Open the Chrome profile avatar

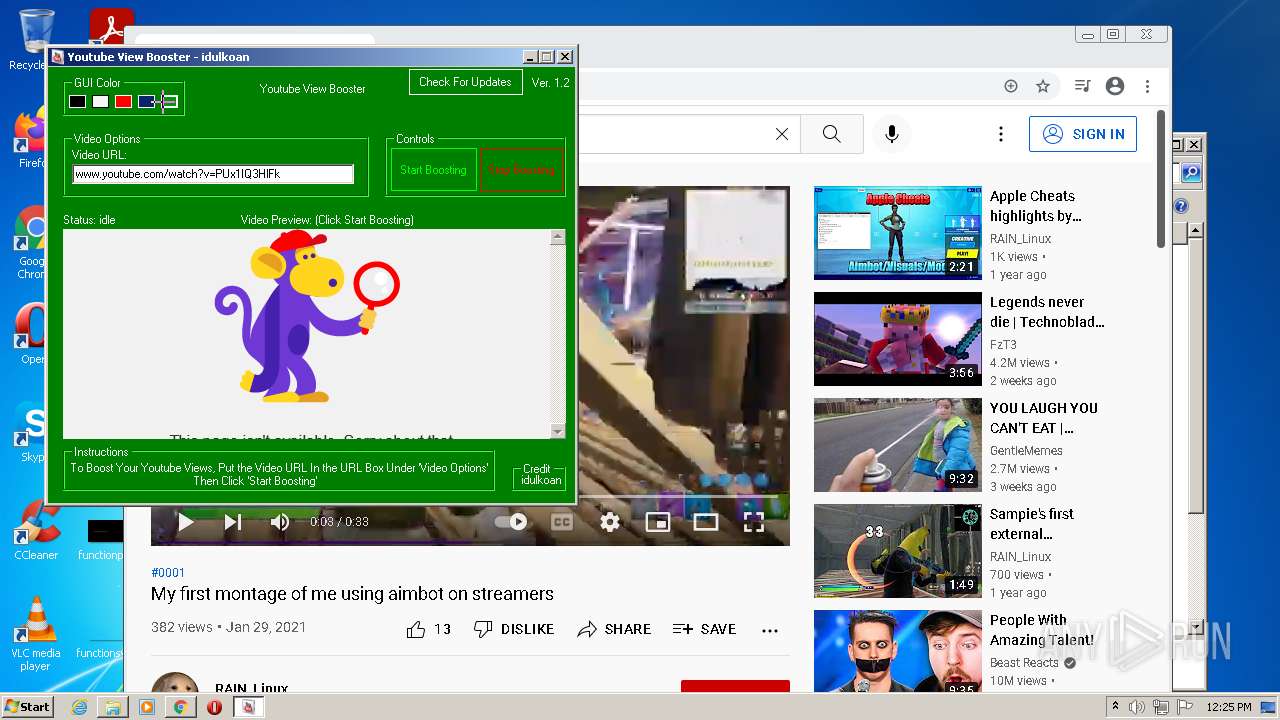pos(1115,87)
